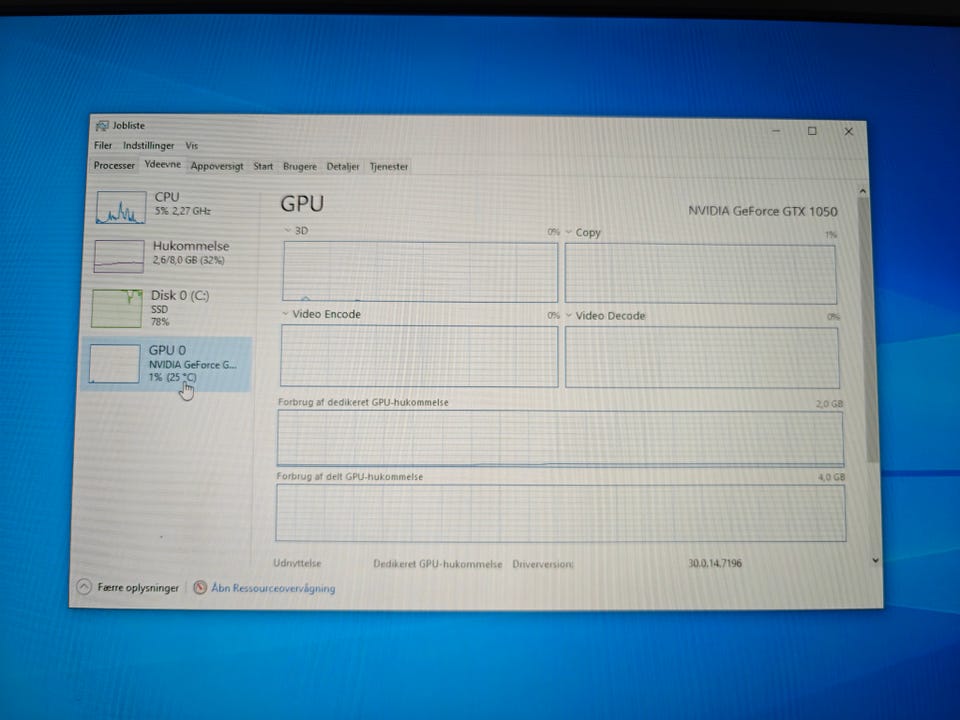
Task: Select the CPU usage graph thumbnail
Action: [x=121, y=207]
